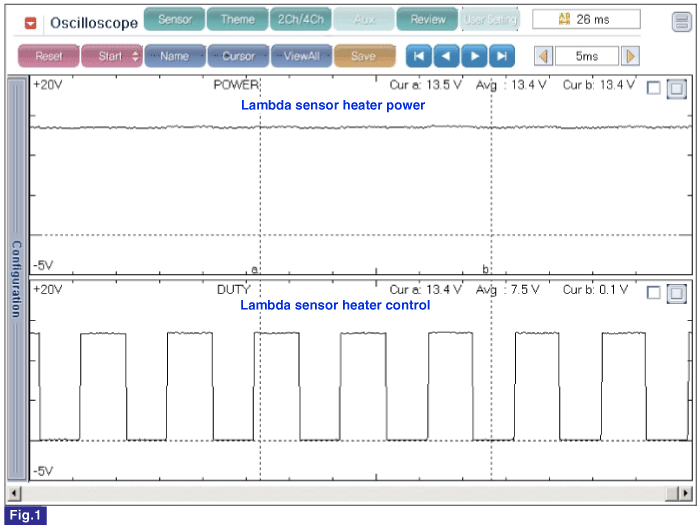Maximize the DUTY channel view
Image resolution: width=700 pixels, height=527 pixels.
click(676, 293)
